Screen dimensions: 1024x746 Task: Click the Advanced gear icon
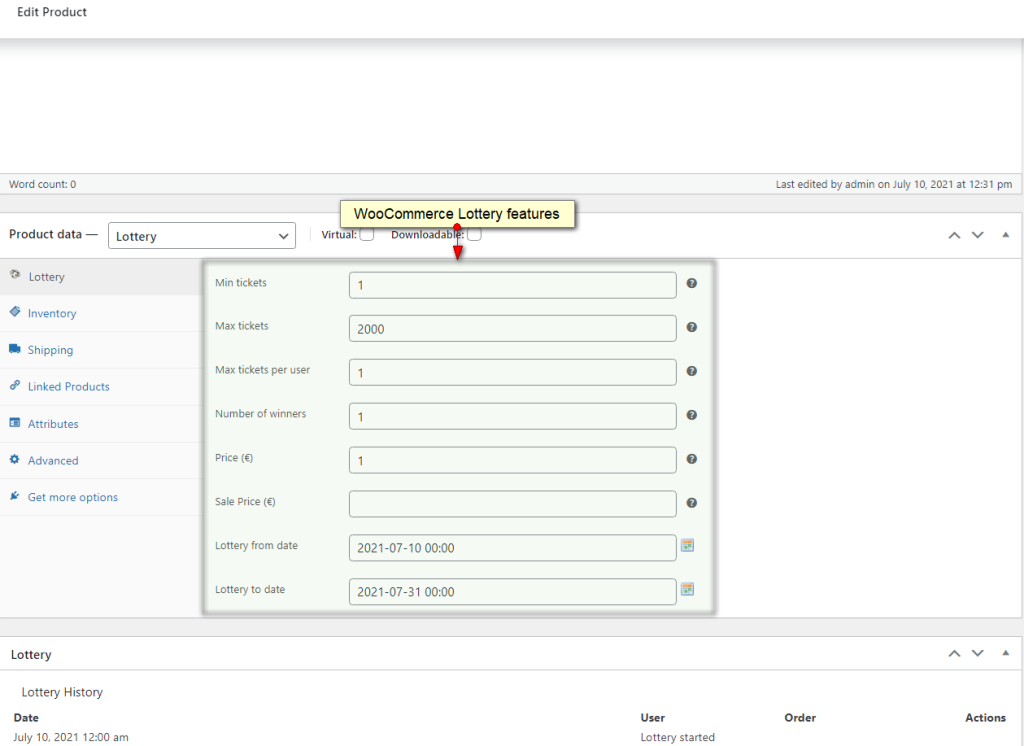click(15, 459)
